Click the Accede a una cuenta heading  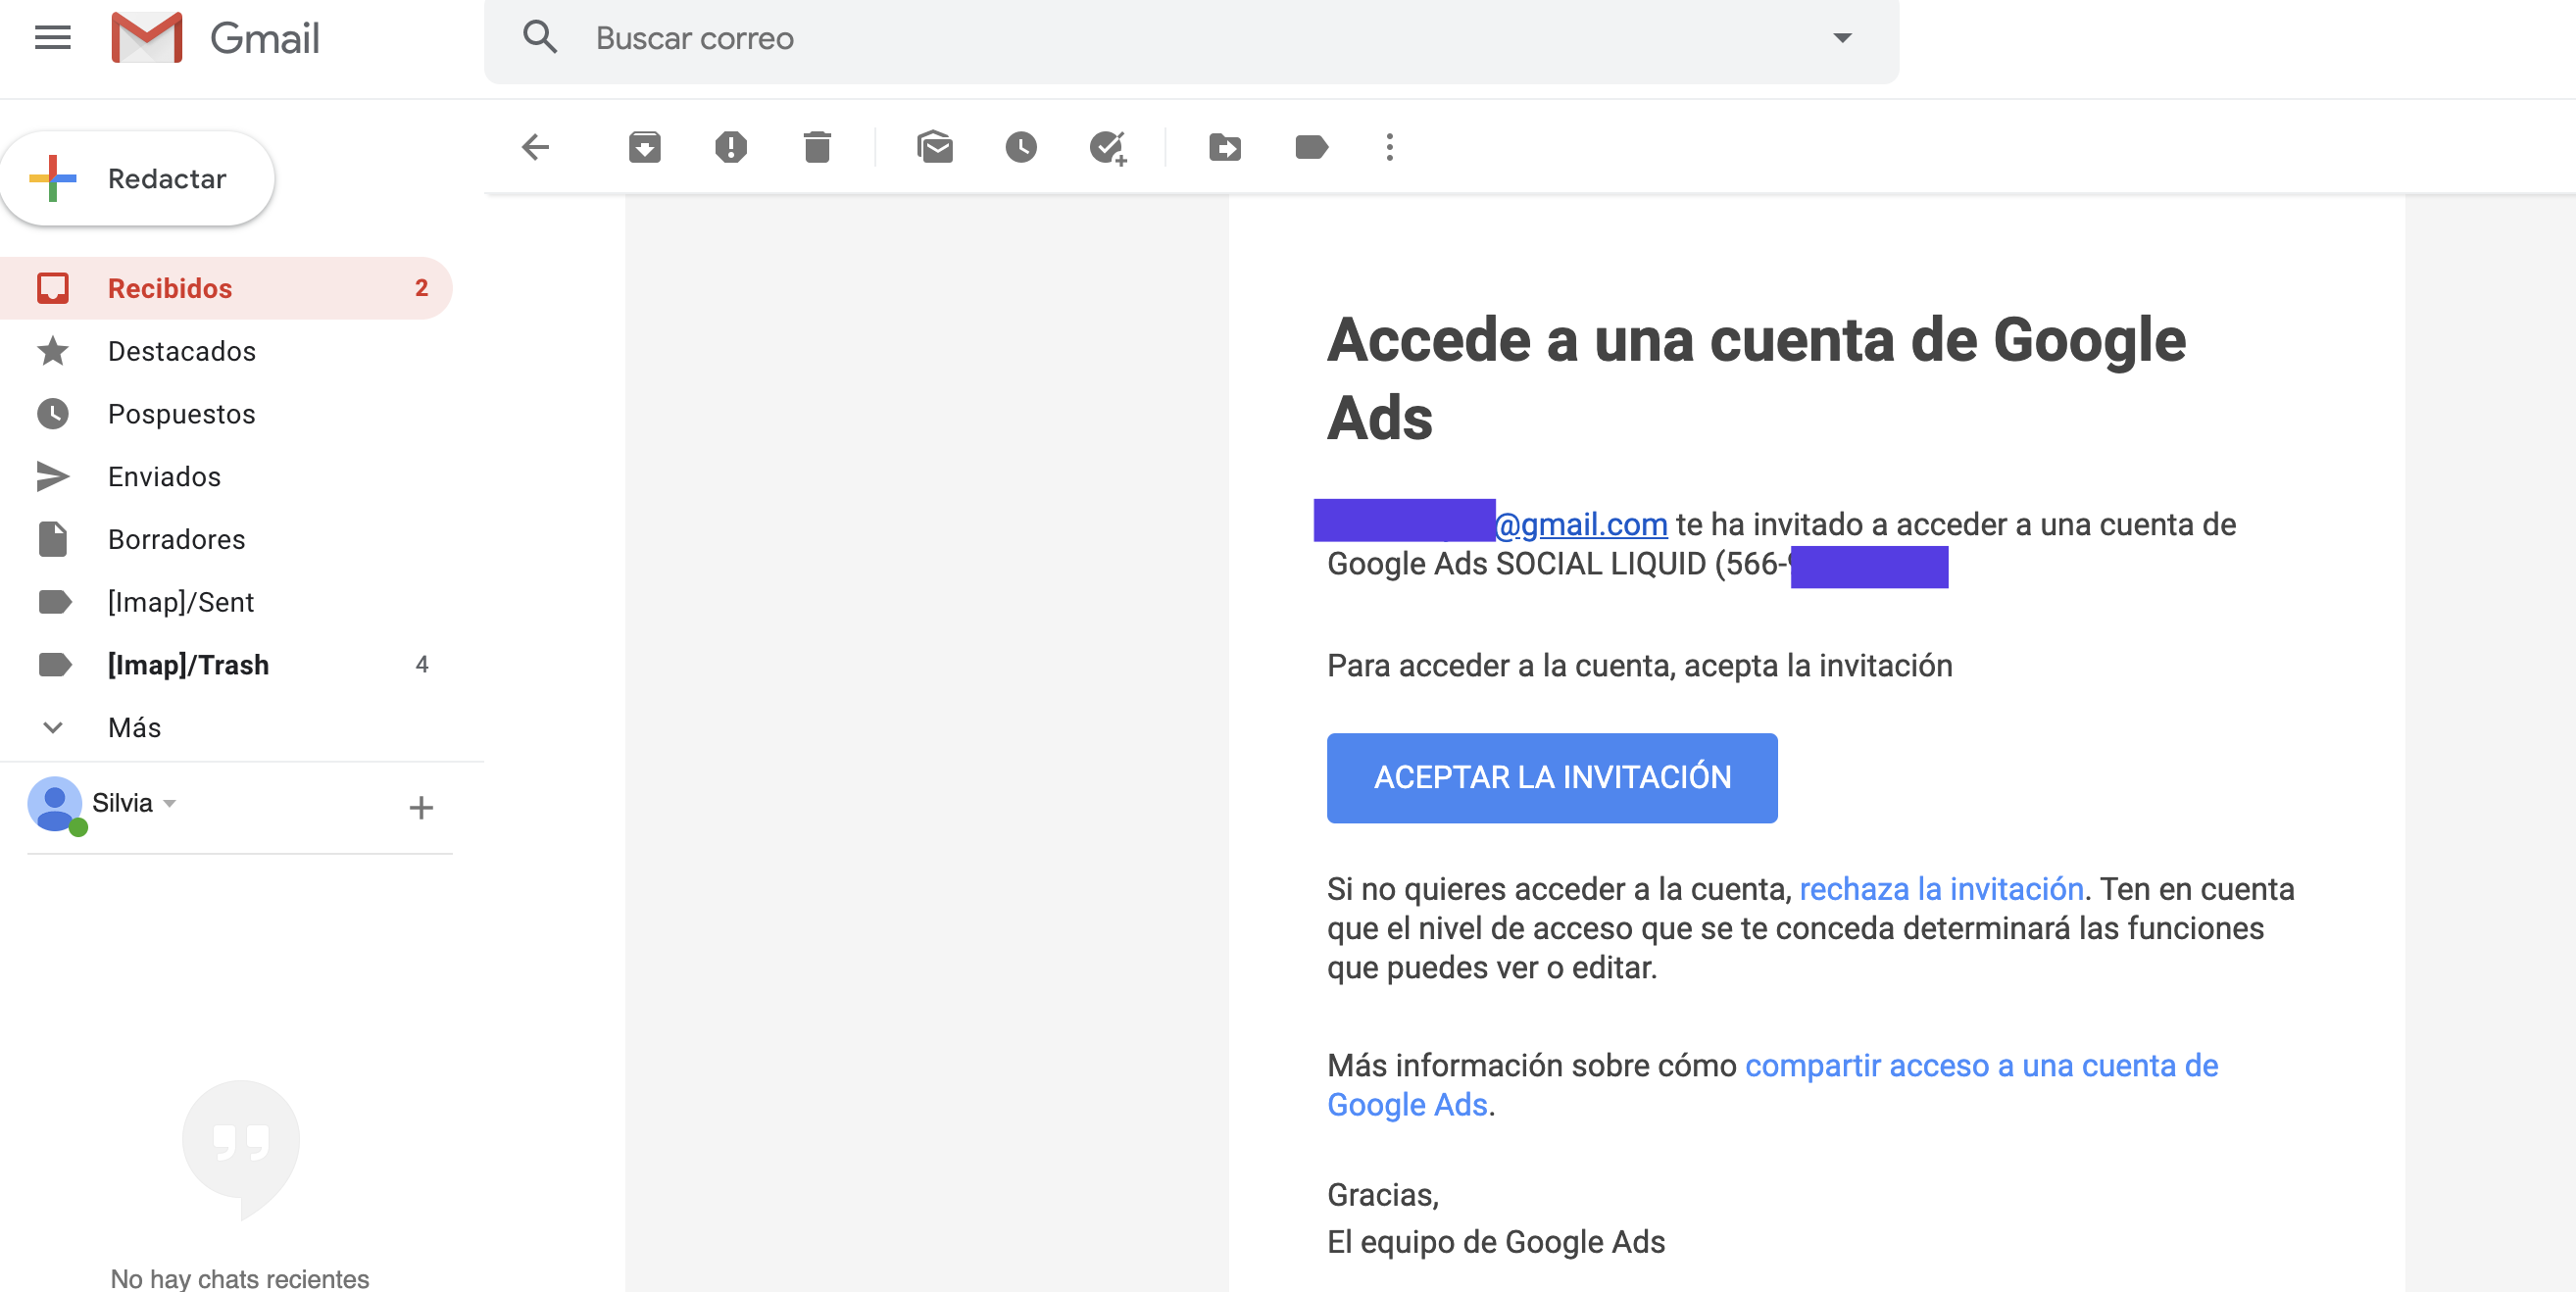[1757, 378]
